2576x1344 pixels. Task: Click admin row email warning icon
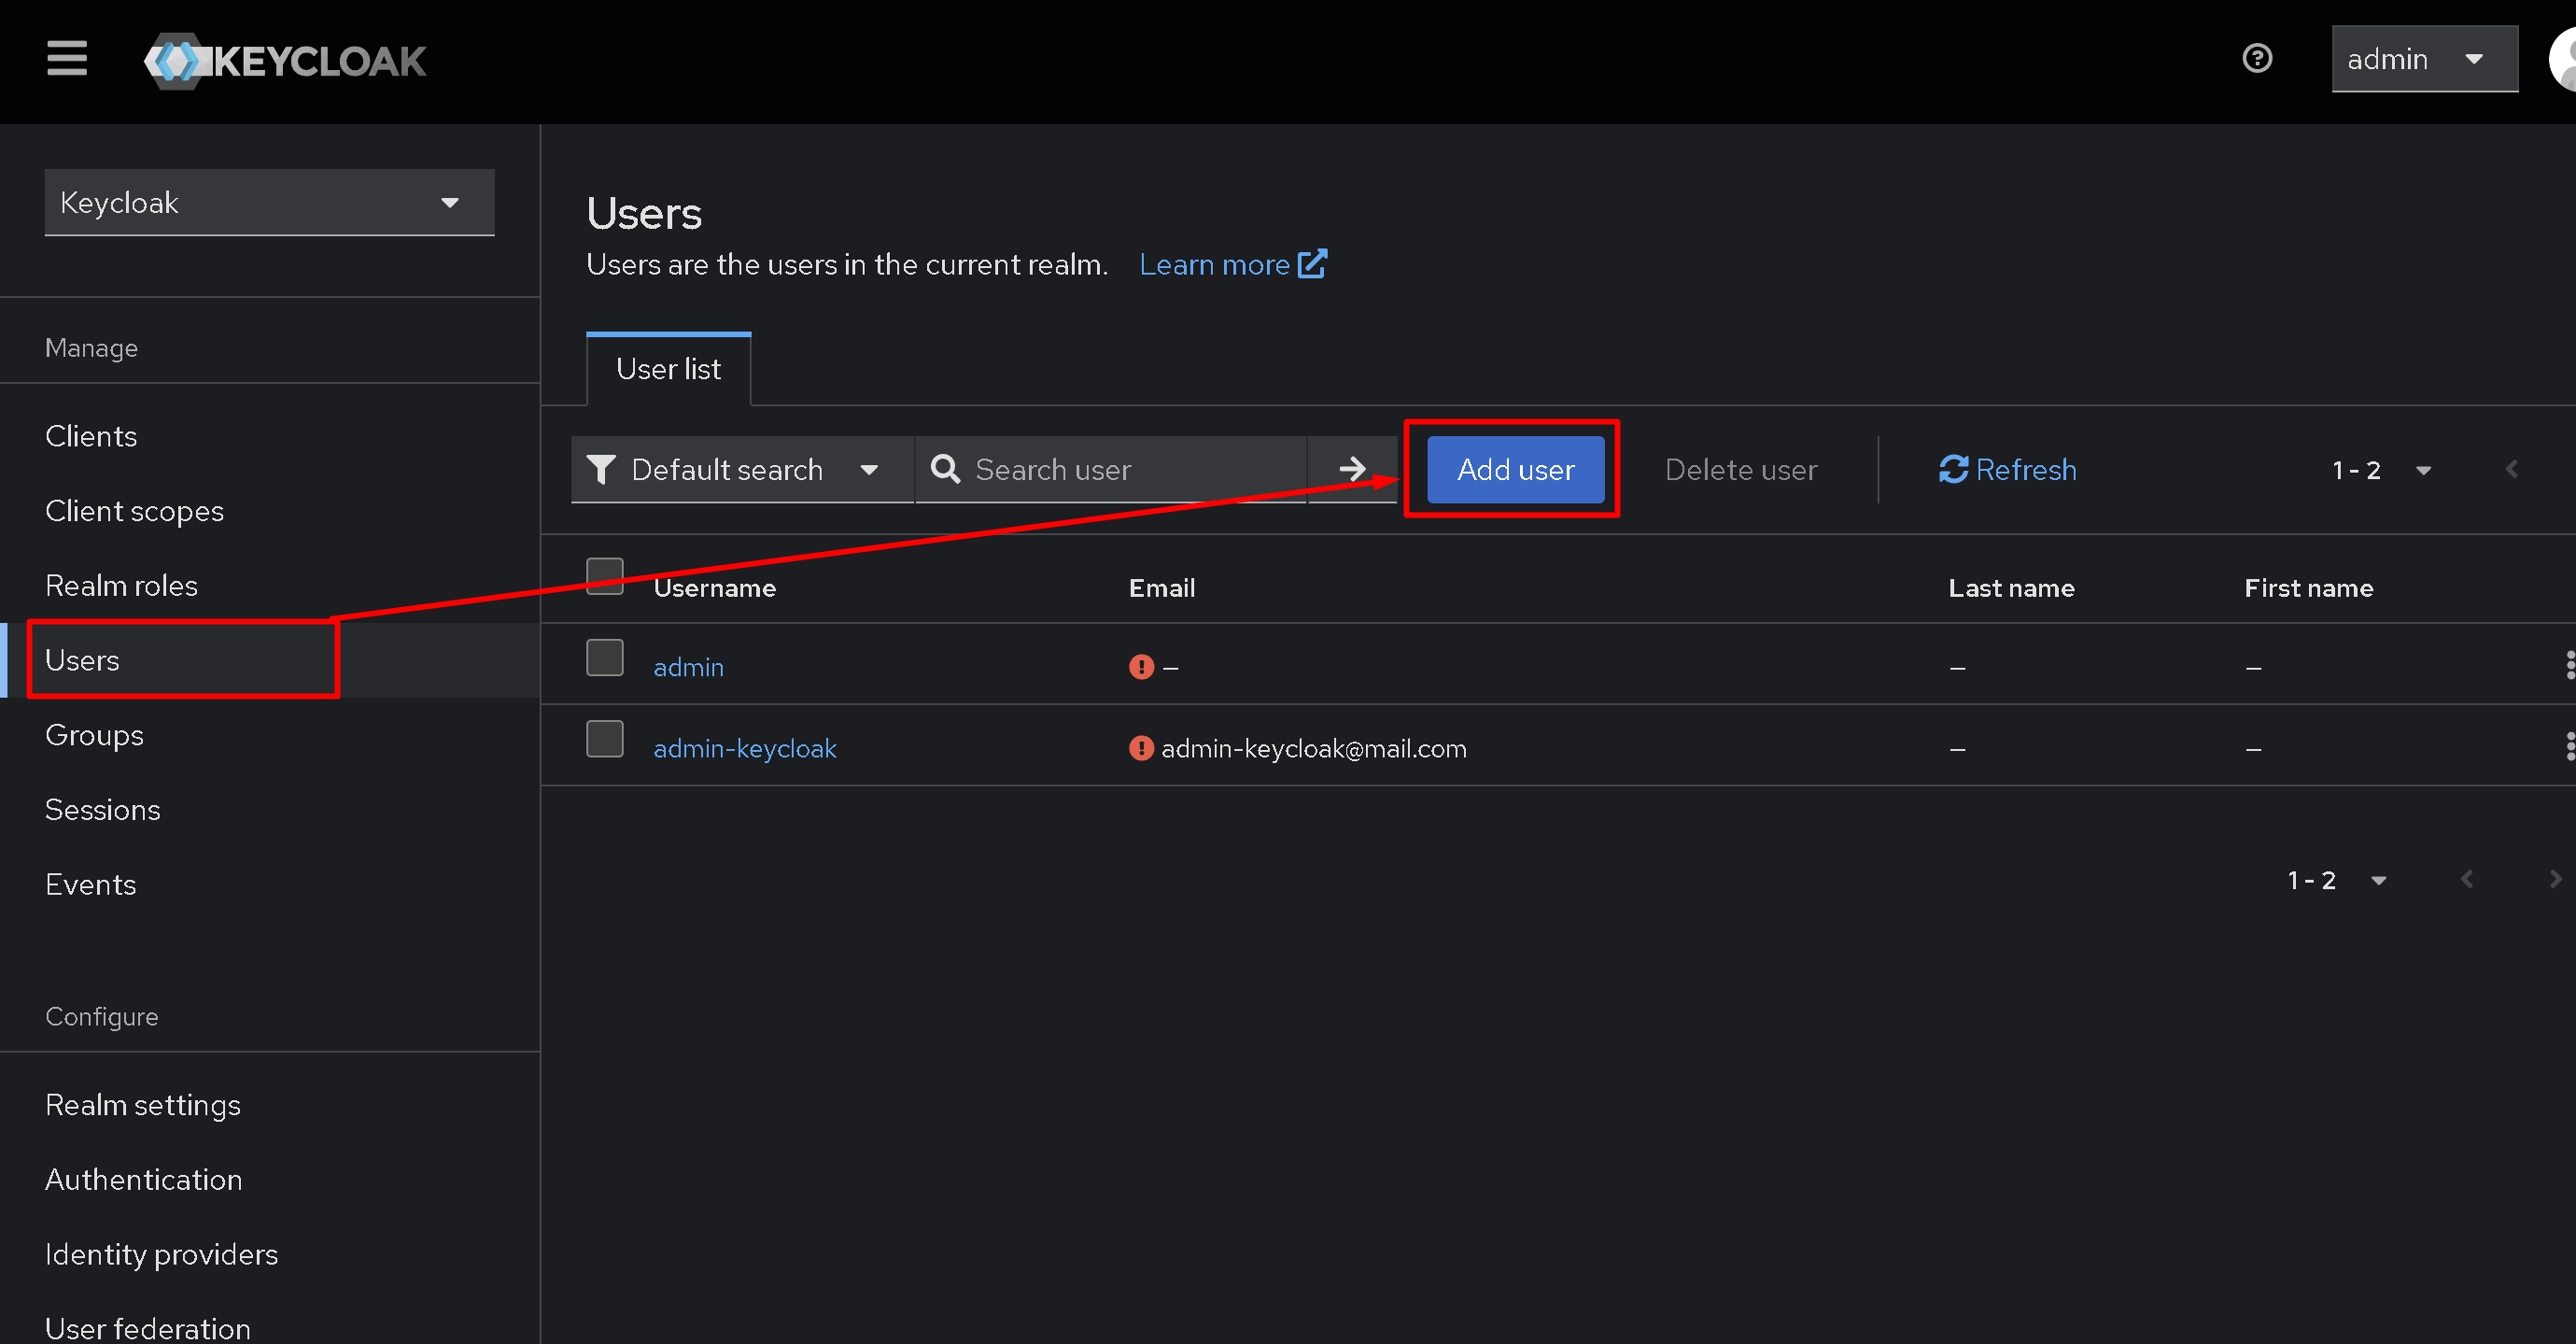click(1141, 667)
